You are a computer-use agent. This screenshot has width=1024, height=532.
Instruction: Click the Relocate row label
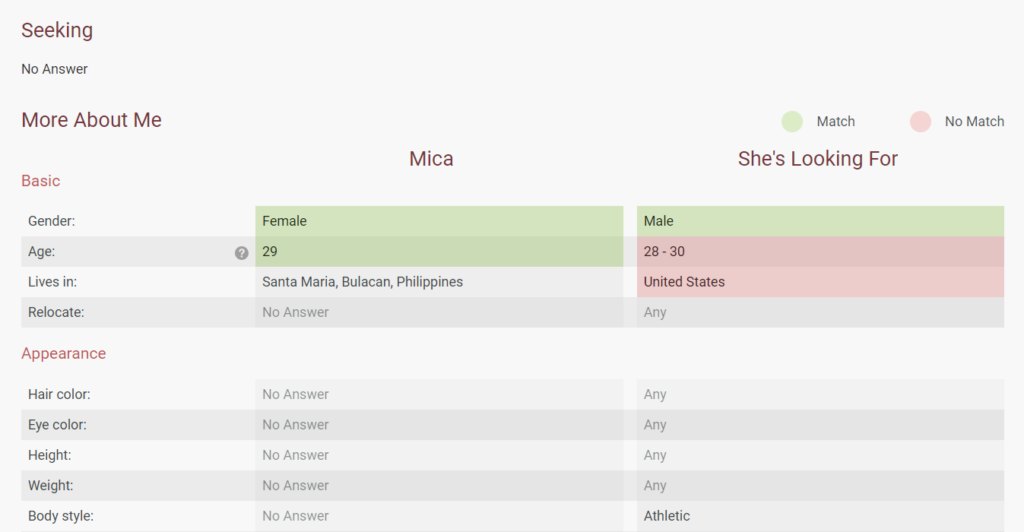point(56,312)
